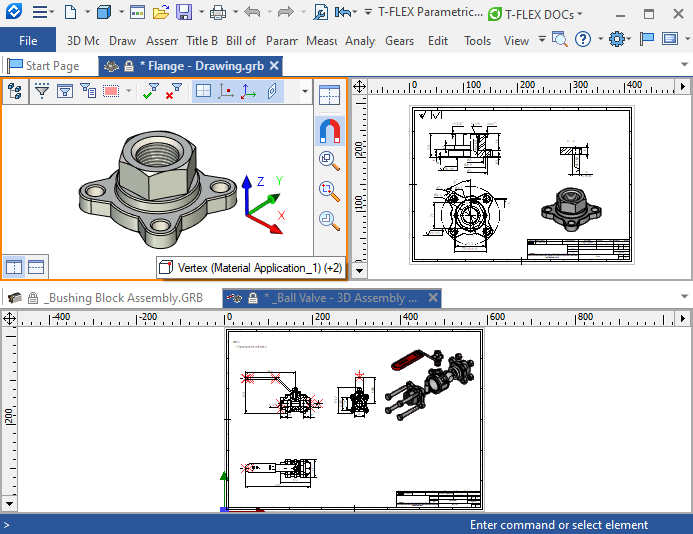Click the model tree structure icon
Screen dimensions: 693x534
click(15, 91)
